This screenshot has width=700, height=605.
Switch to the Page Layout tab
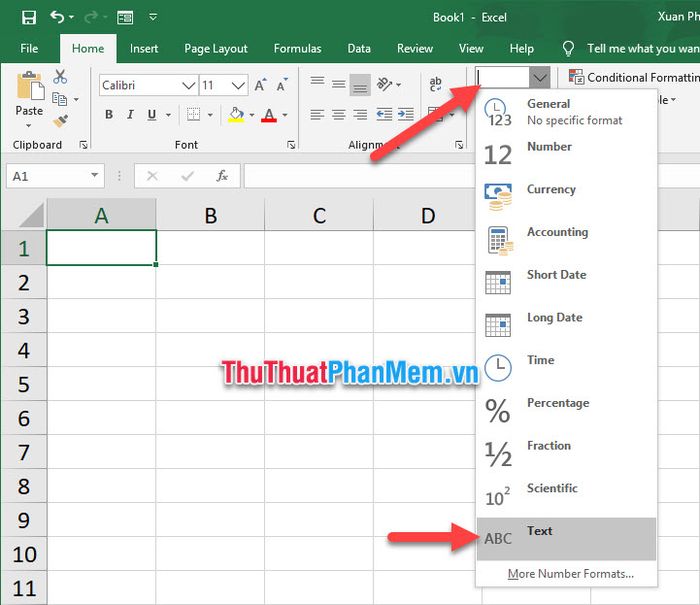(x=216, y=48)
